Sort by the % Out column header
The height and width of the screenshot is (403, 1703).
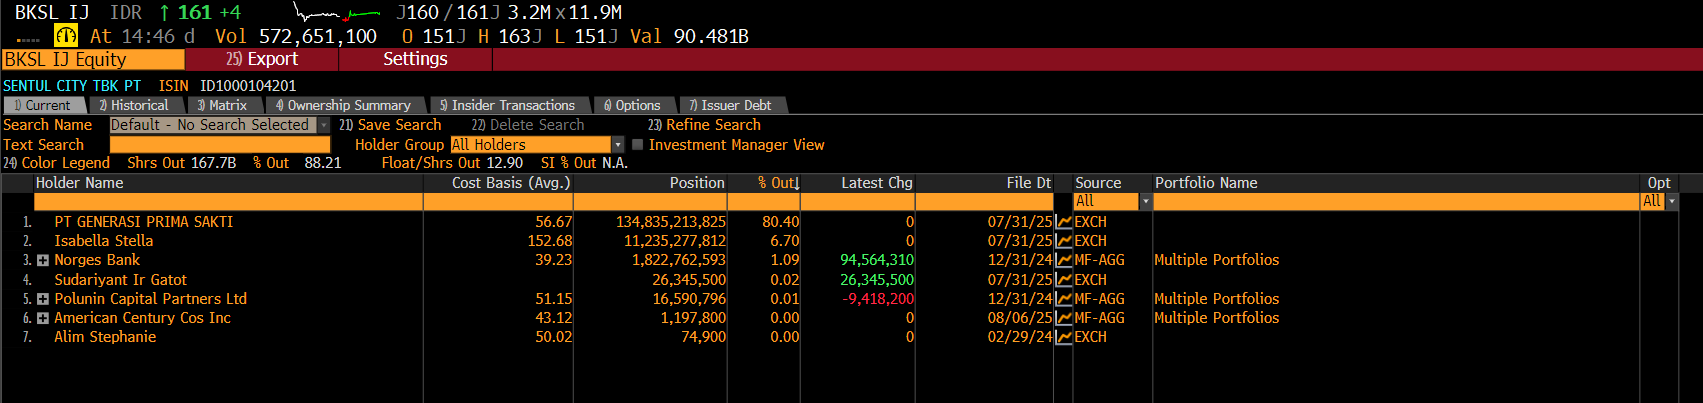click(x=778, y=183)
